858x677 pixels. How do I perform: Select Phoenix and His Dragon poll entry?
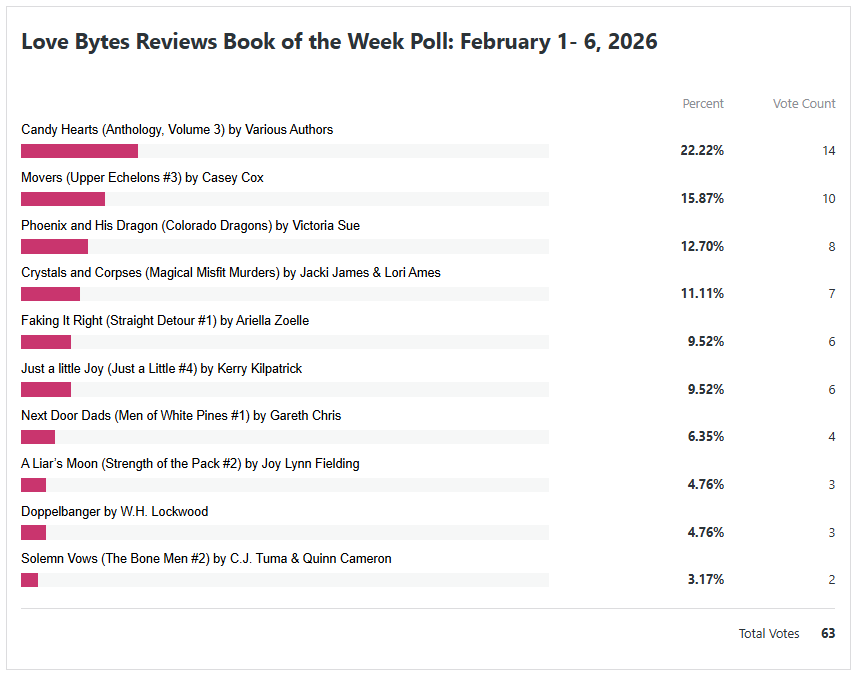(190, 226)
